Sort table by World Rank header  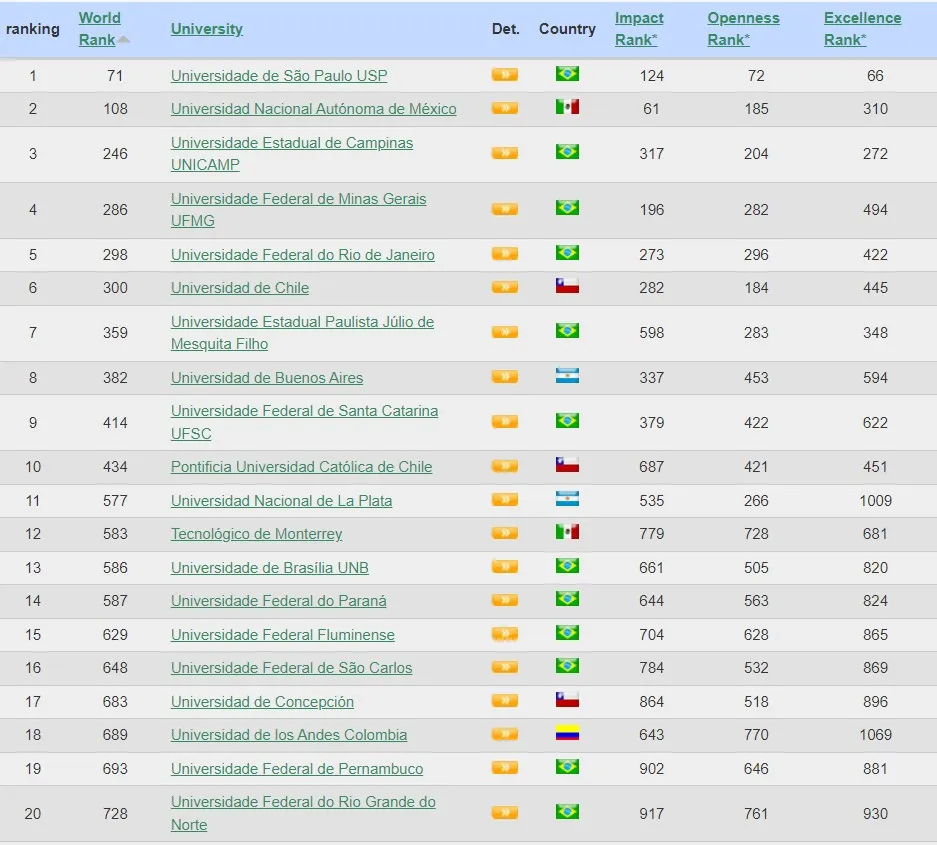99,29
